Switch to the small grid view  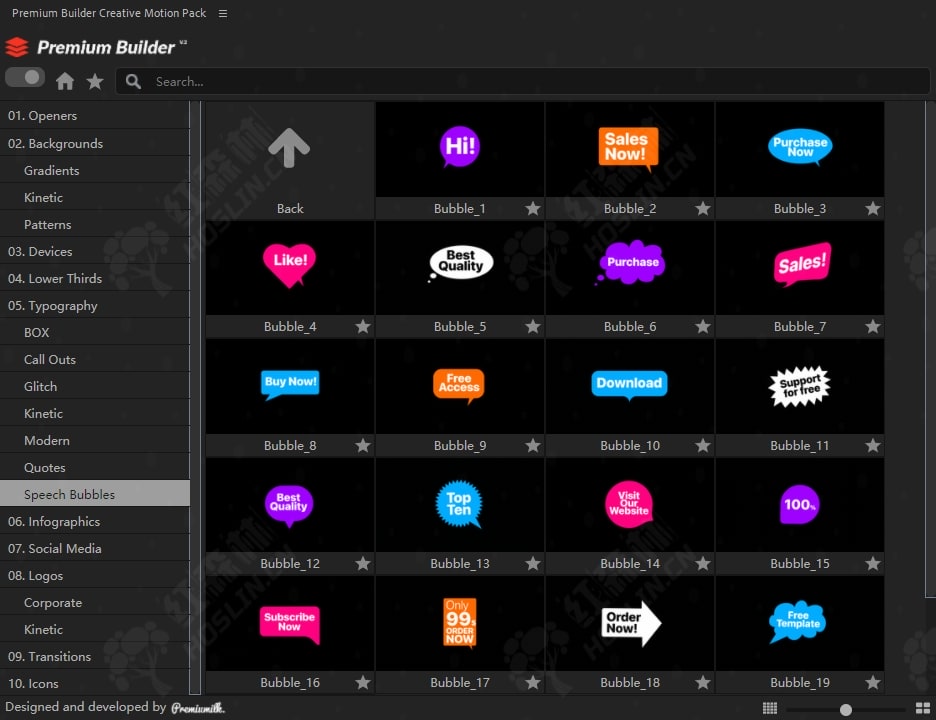click(770, 708)
